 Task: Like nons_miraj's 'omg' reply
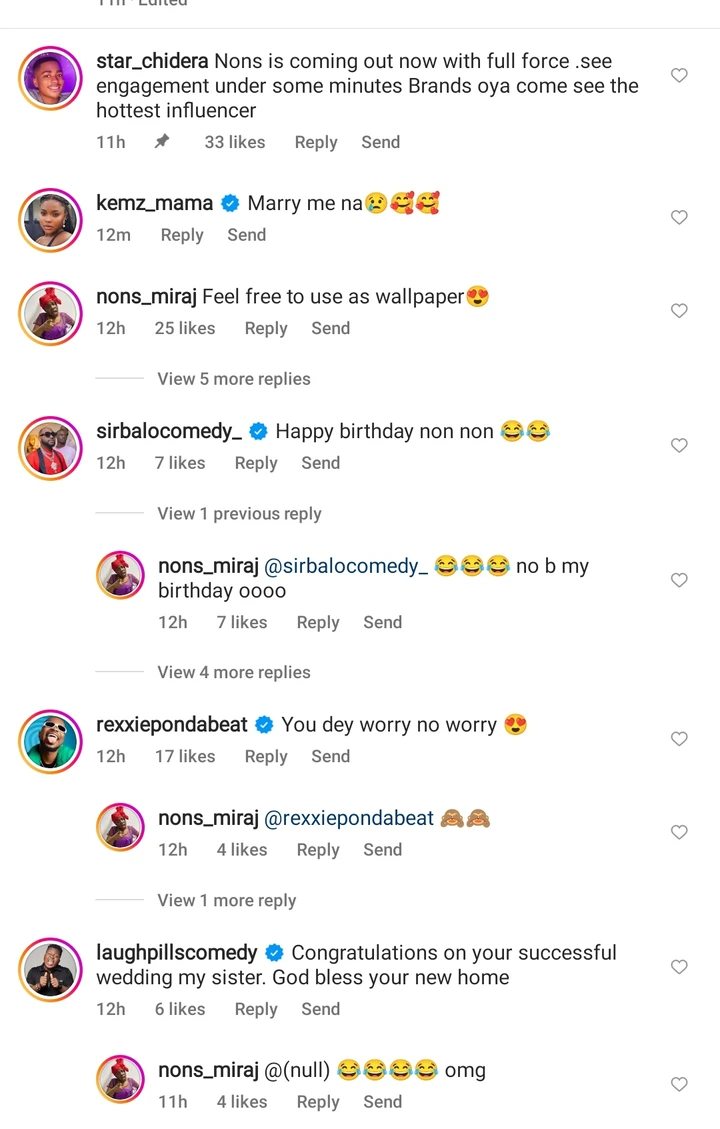pyautogui.click(x=679, y=1084)
